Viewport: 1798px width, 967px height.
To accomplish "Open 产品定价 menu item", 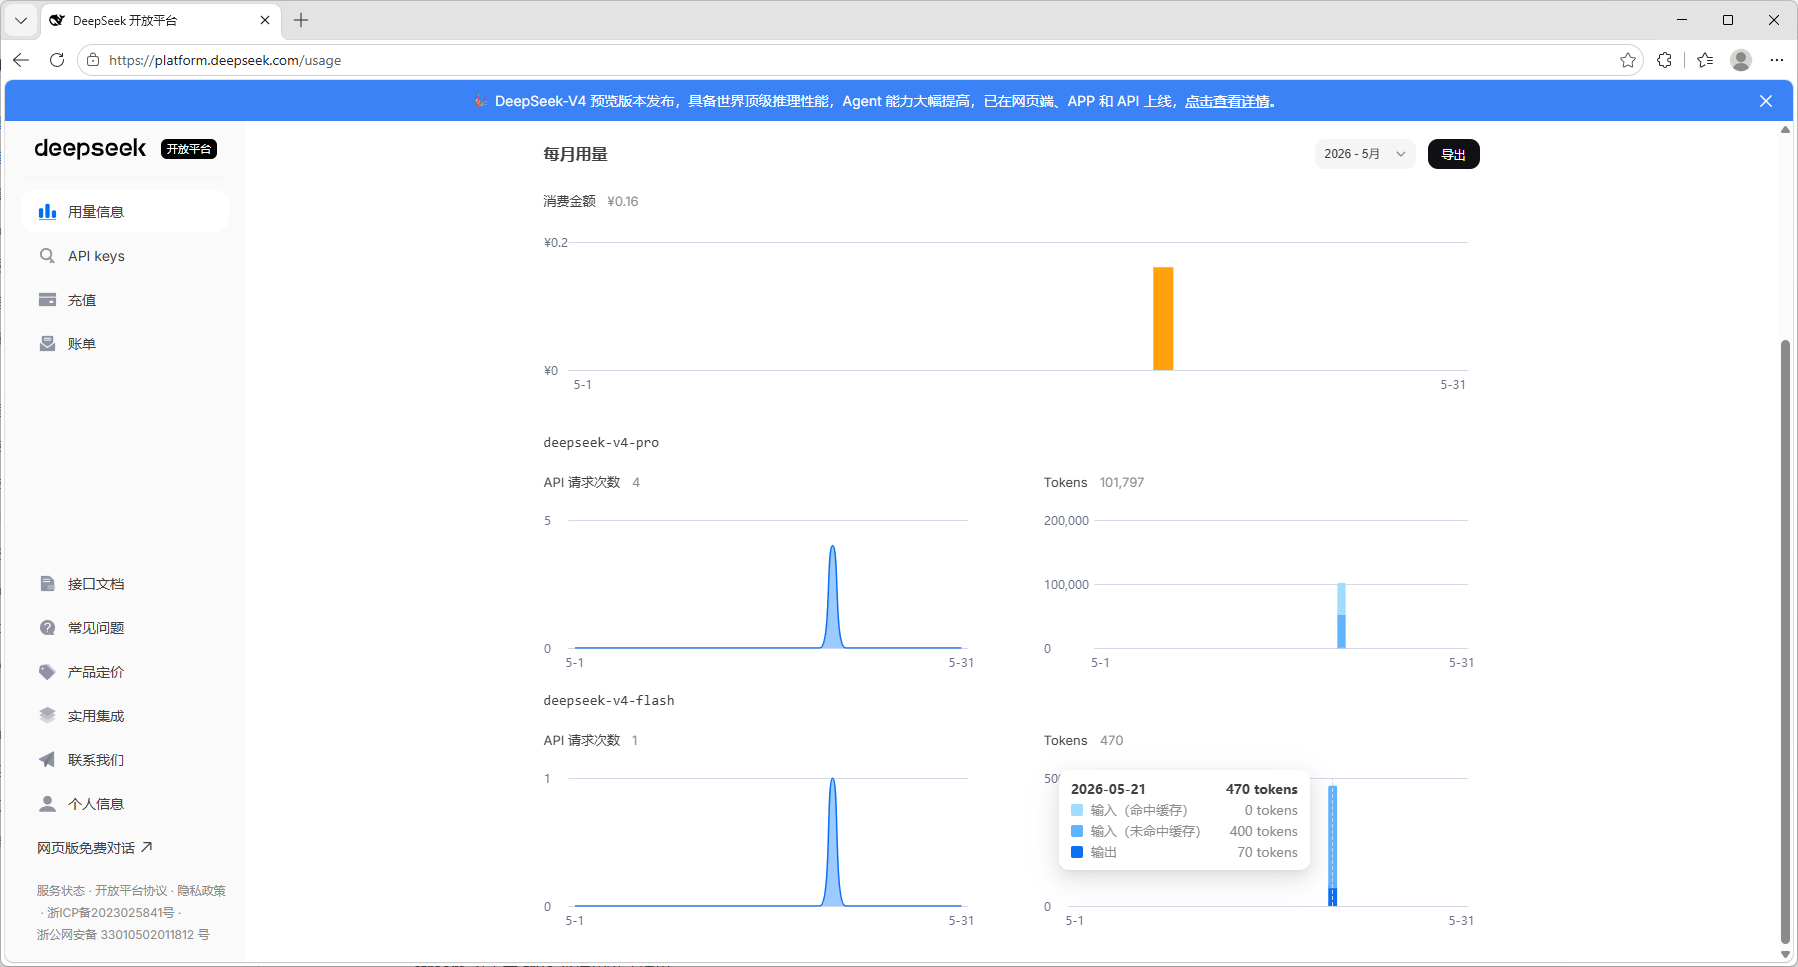I will [125, 672].
